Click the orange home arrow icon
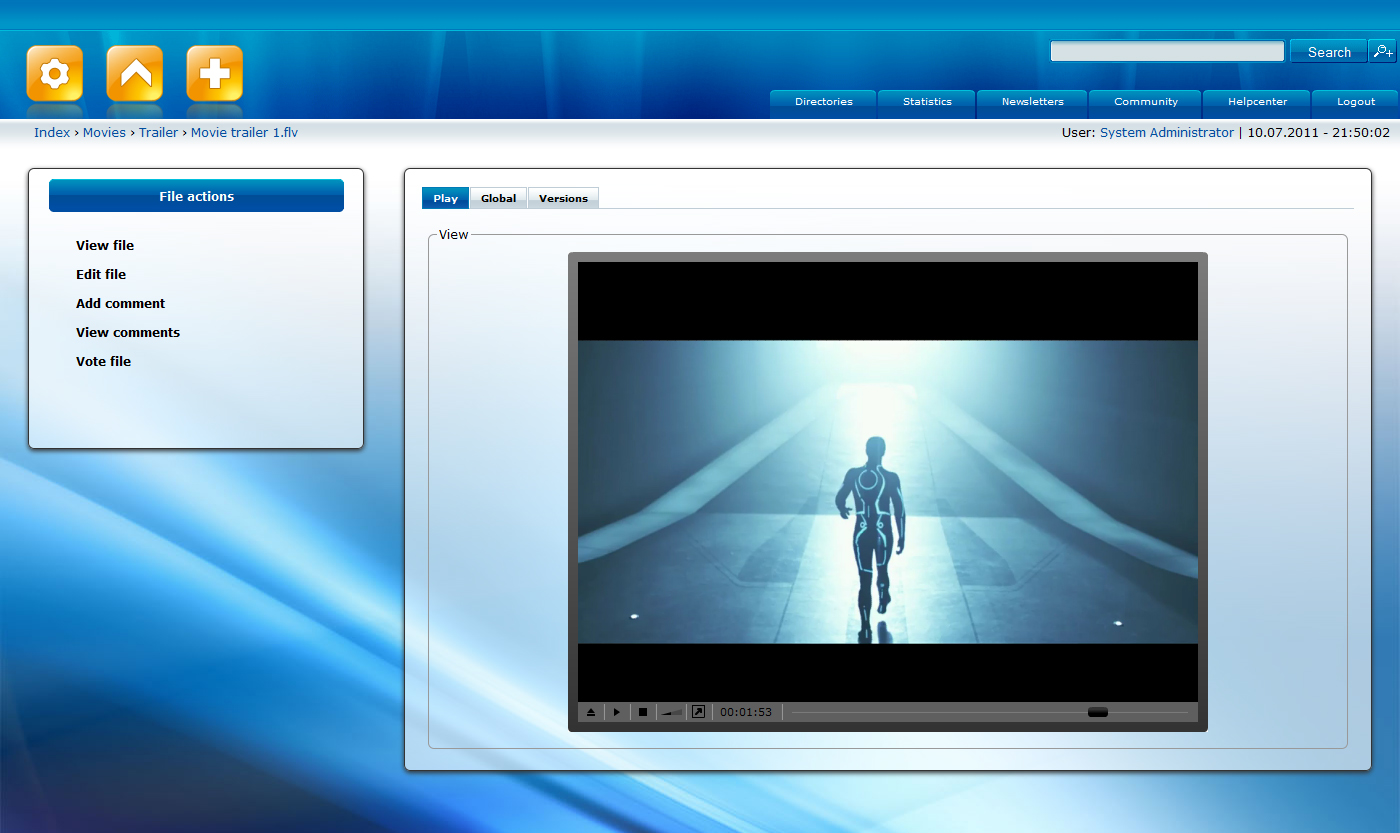 click(135, 73)
